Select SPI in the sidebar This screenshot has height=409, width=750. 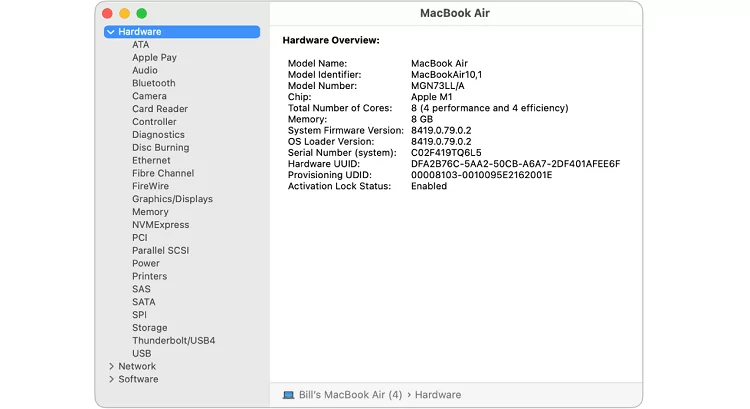point(139,315)
